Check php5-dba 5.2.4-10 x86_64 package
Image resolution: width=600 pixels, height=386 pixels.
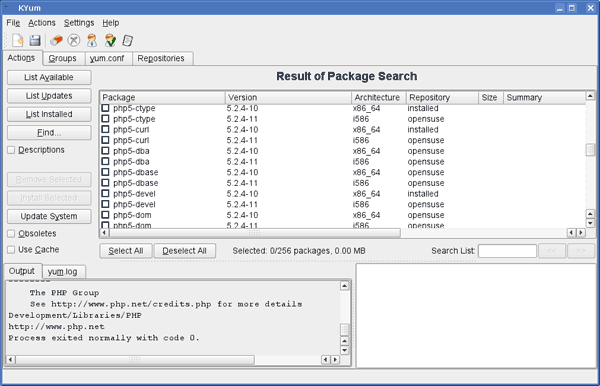tap(105, 151)
